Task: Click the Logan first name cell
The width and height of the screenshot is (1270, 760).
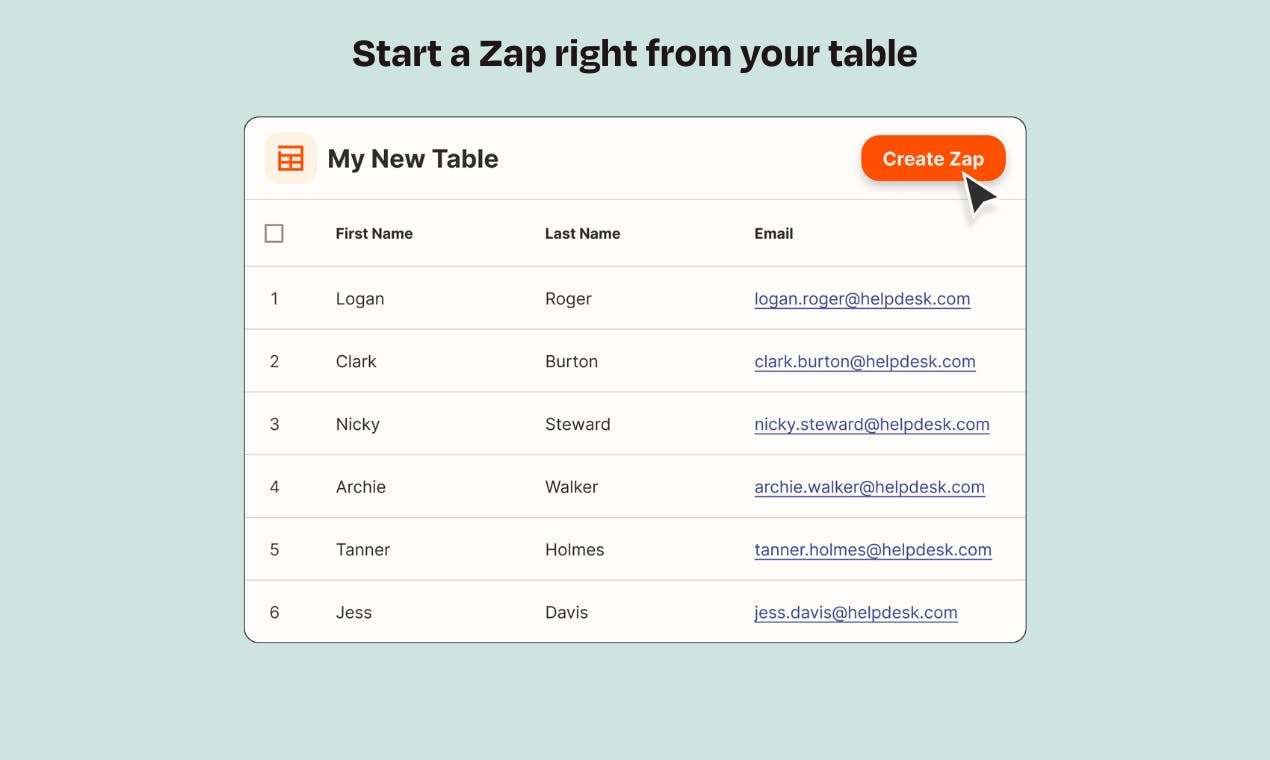Action: tap(360, 298)
